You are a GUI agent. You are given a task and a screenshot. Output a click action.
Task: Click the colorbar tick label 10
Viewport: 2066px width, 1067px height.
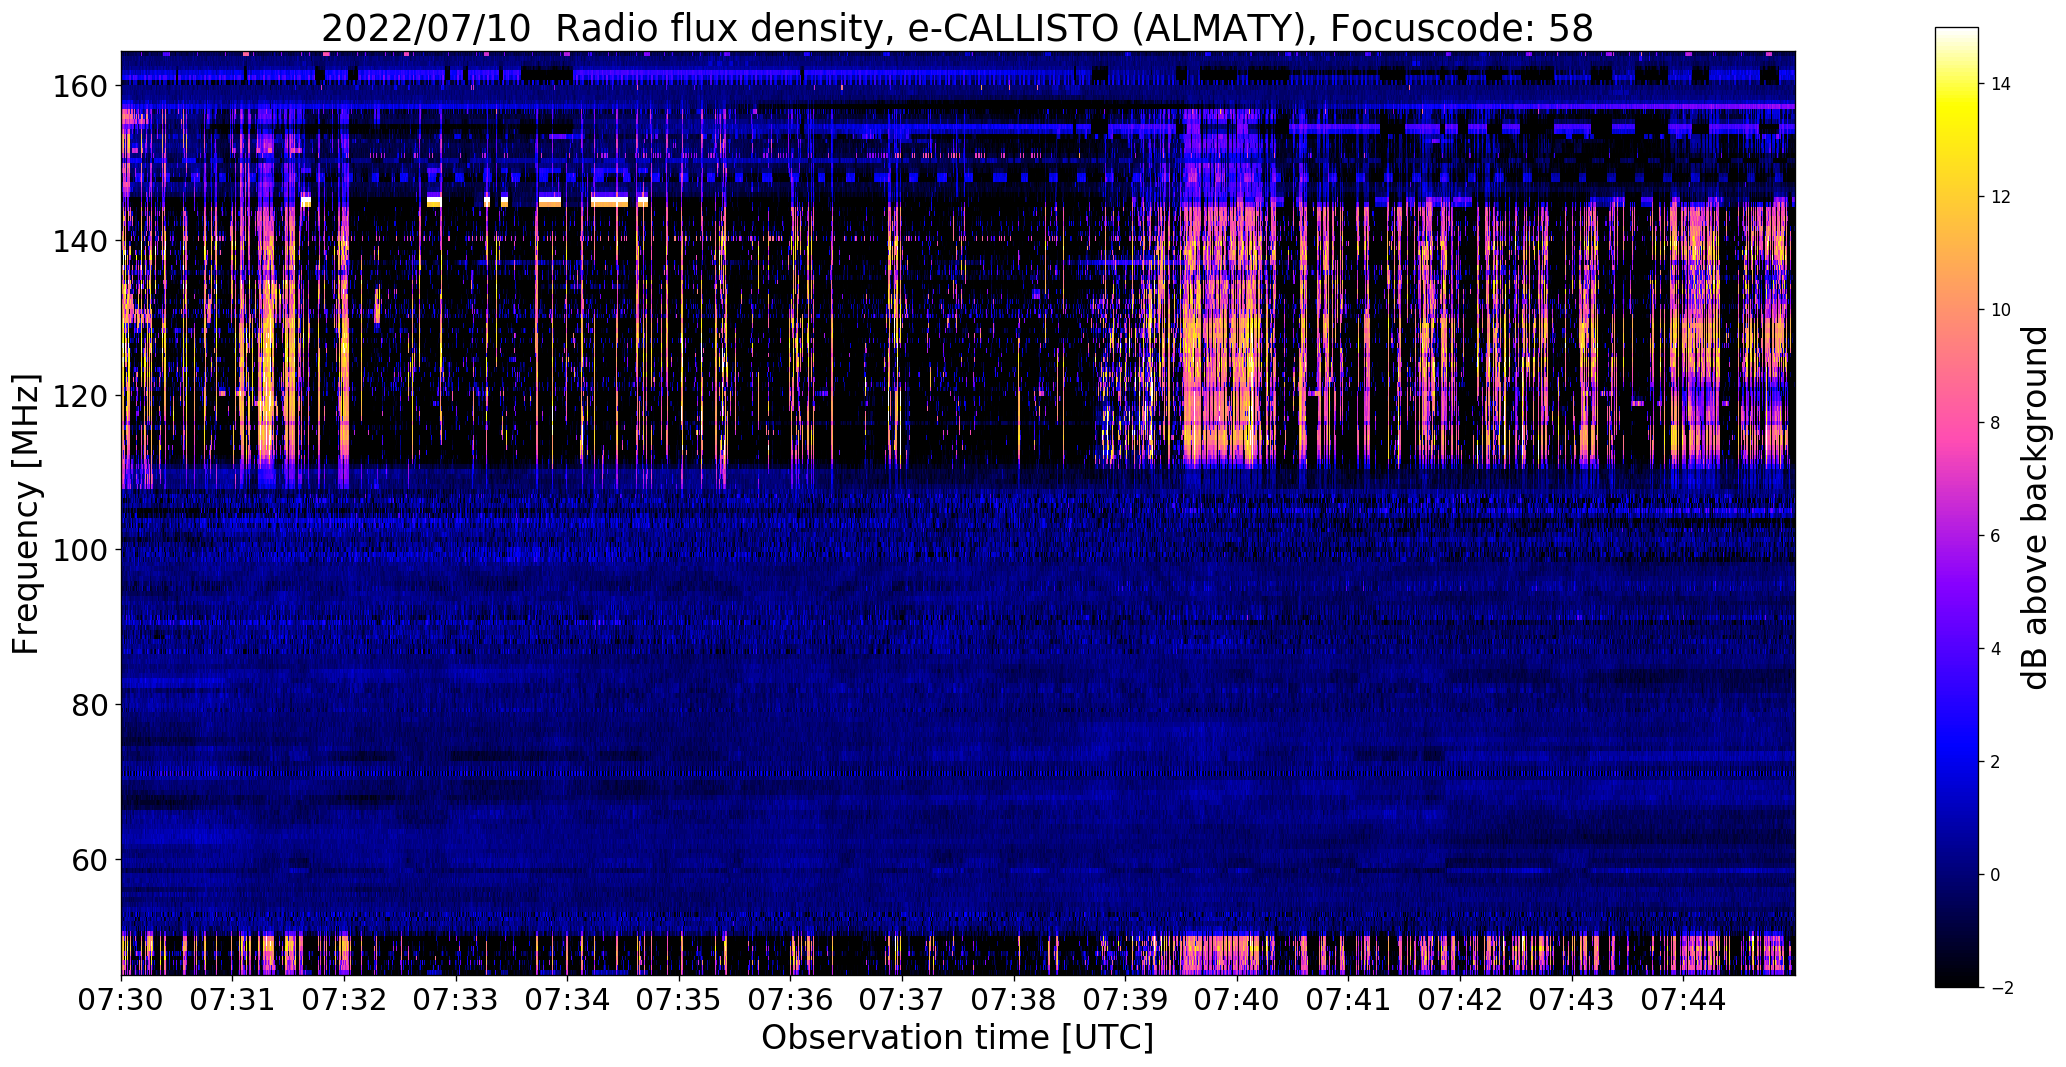coord(2000,310)
